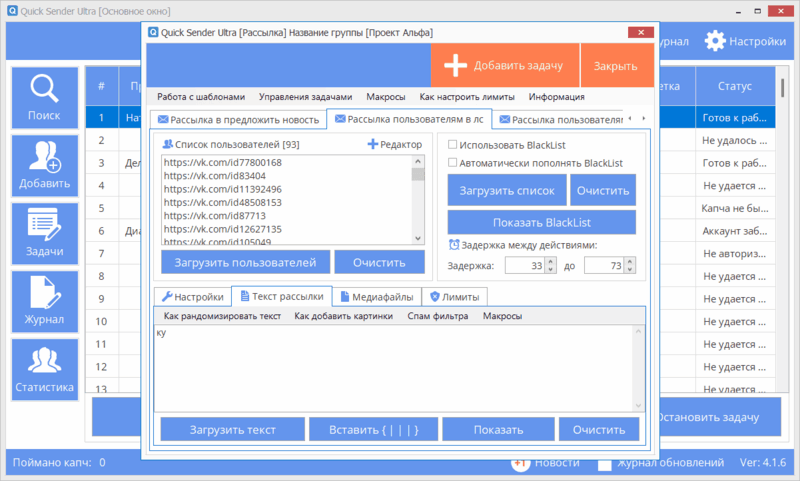This screenshot has width=800, height=481.
Task: Click the Quick Sender logo in dialog title
Action: tap(153, 32)
